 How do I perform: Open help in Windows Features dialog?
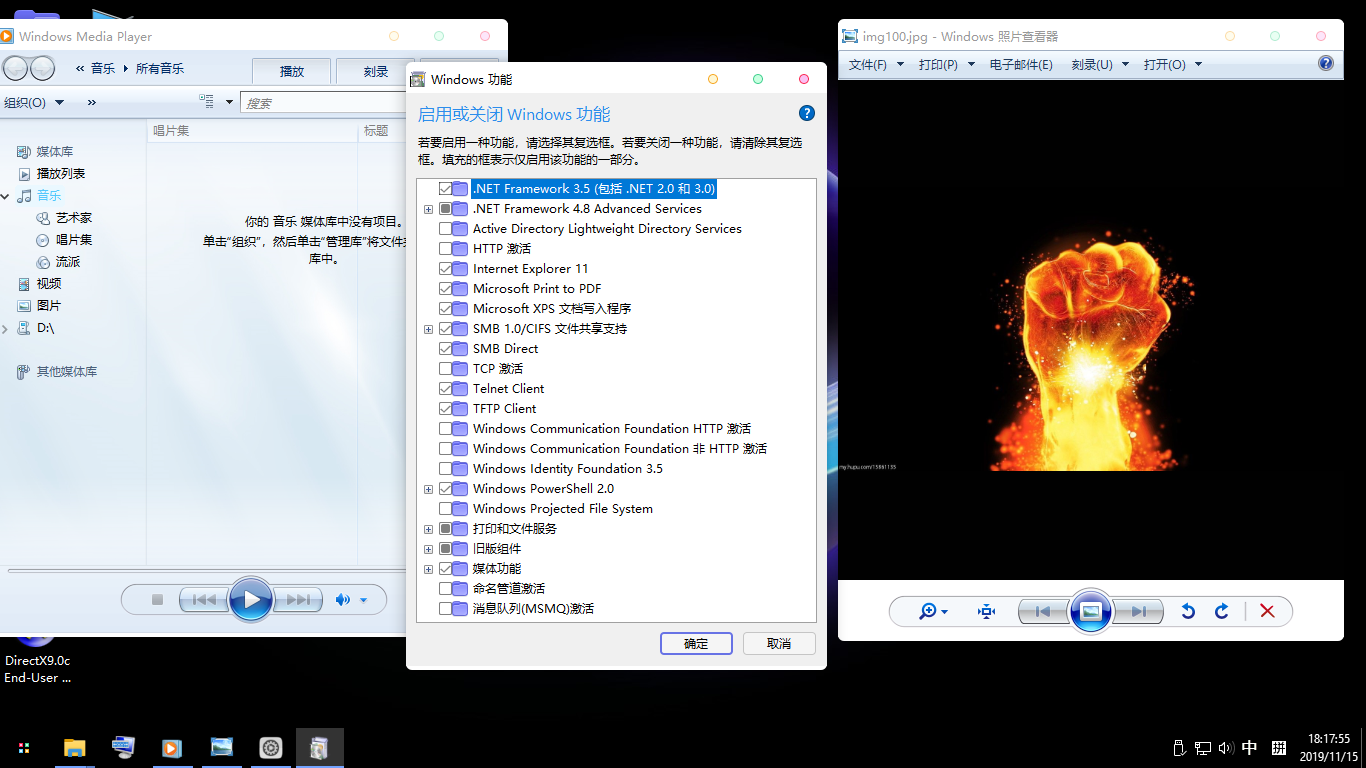click(807, 113)
